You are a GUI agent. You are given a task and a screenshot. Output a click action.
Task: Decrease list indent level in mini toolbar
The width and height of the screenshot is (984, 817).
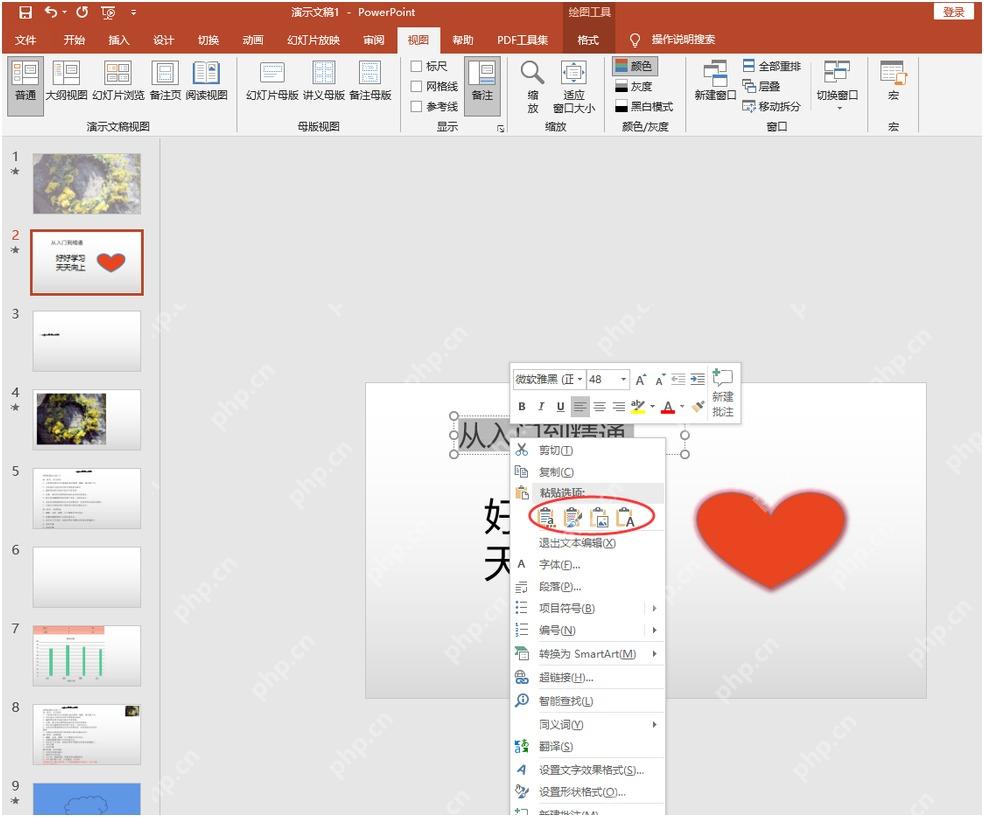678,380
